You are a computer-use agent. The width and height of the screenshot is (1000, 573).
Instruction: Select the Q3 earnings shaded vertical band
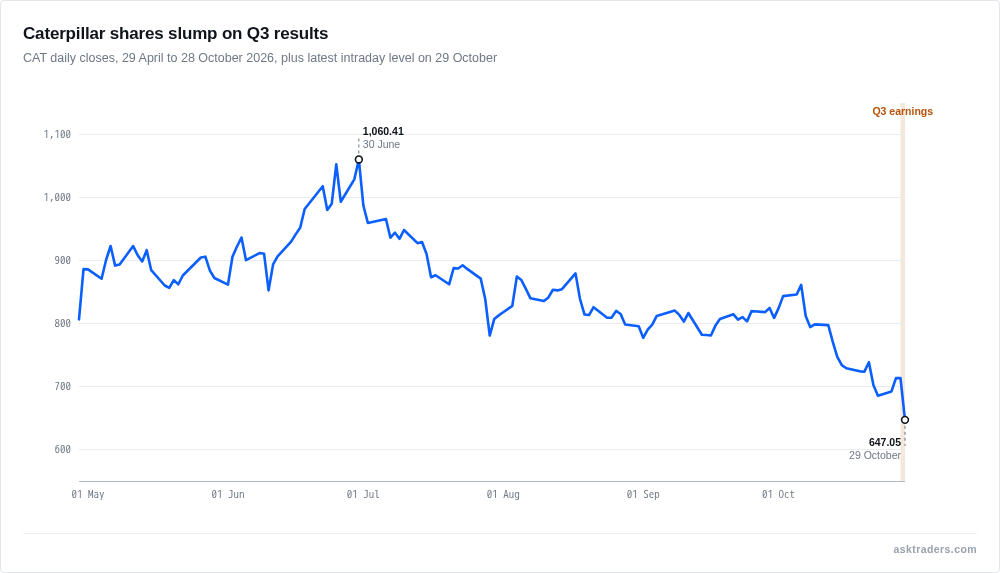(902, 292)
